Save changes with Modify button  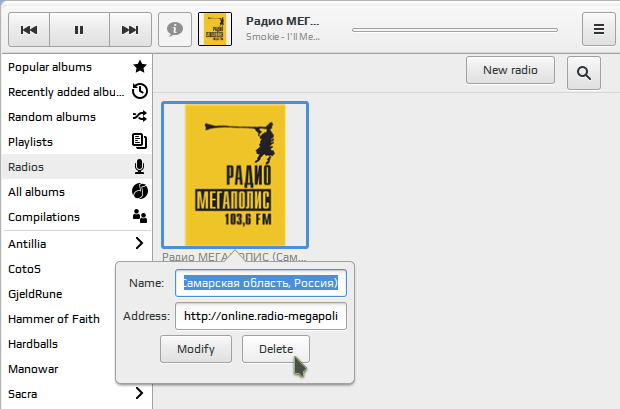click(x=196, y=349)
